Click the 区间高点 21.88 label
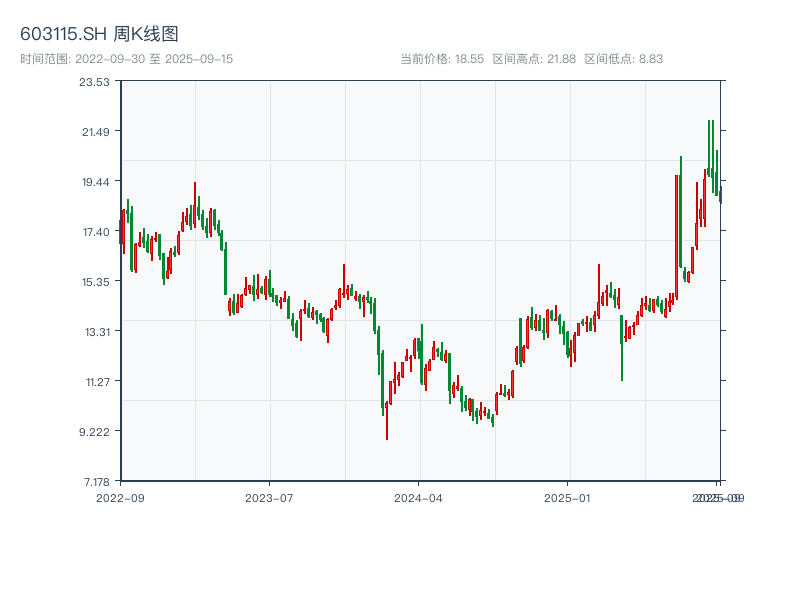The height and width of the screenshot is (600, 800). click(x=534, y=59)
